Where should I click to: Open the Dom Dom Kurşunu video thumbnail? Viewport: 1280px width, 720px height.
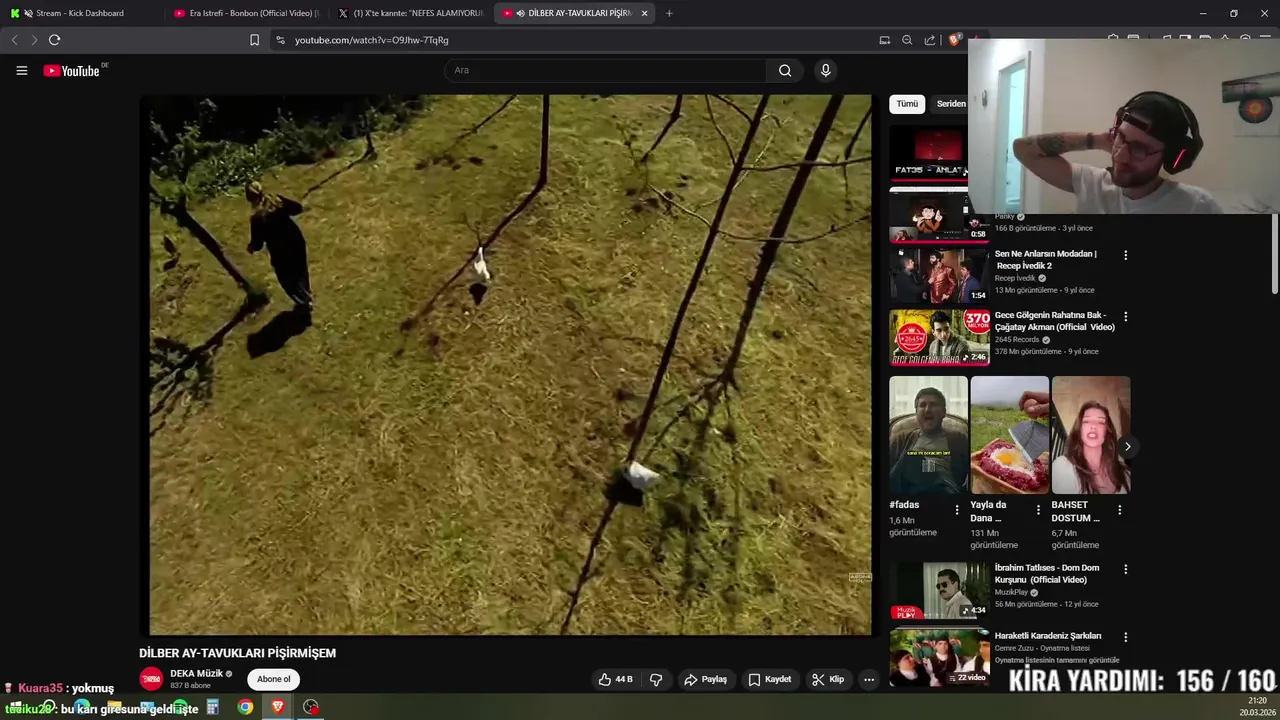939,590
